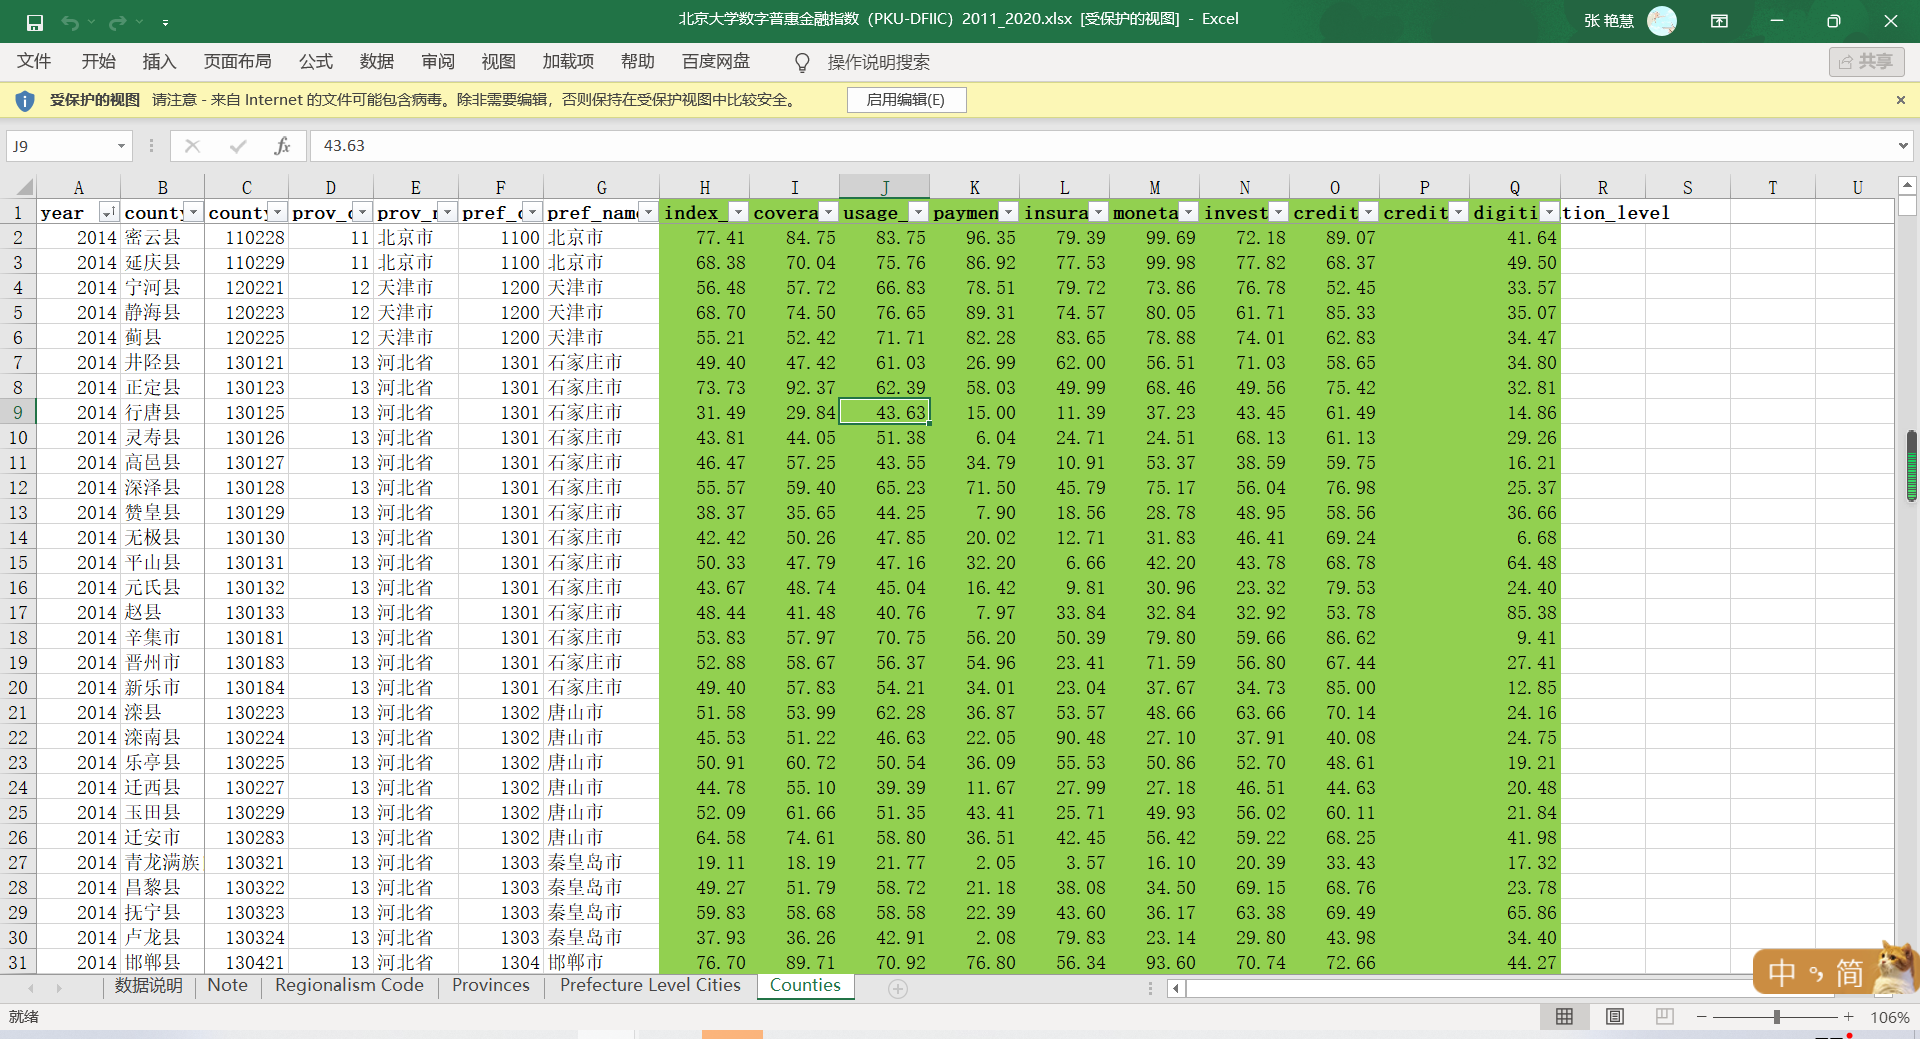Close the Protected View warning bar
The image size is (1920, 1039).
point(1900,100)
